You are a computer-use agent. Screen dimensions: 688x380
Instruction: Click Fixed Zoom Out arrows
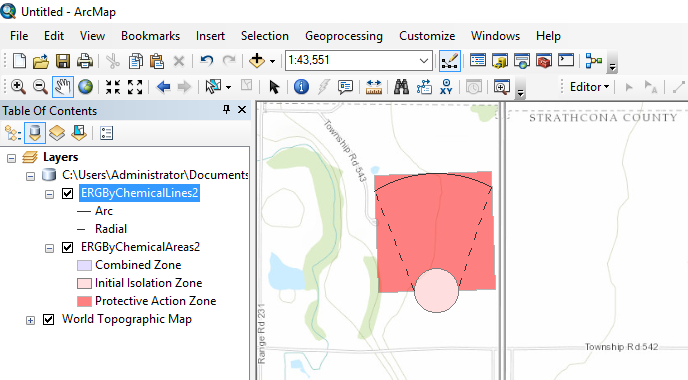pyautogui.click(x=135, y=87)
